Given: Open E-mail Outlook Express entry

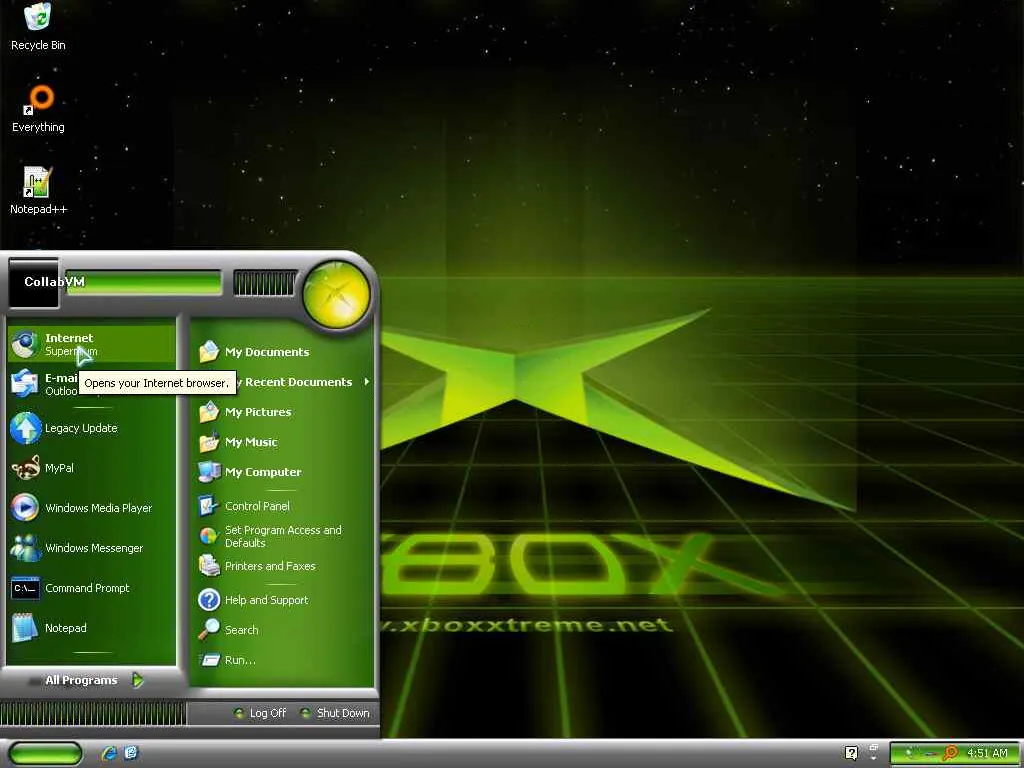Looking at the screenshot, I should tap(91, 384).
